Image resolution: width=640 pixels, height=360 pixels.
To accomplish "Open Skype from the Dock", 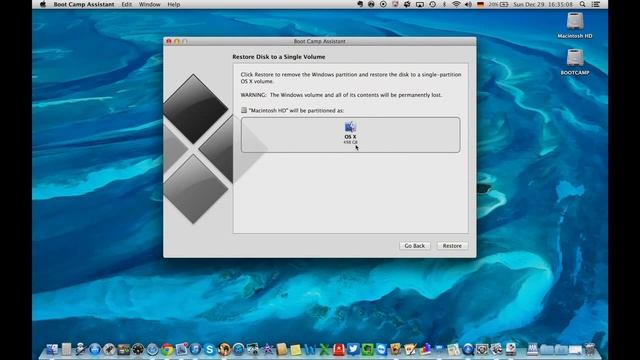I will (x=209, y=349).
